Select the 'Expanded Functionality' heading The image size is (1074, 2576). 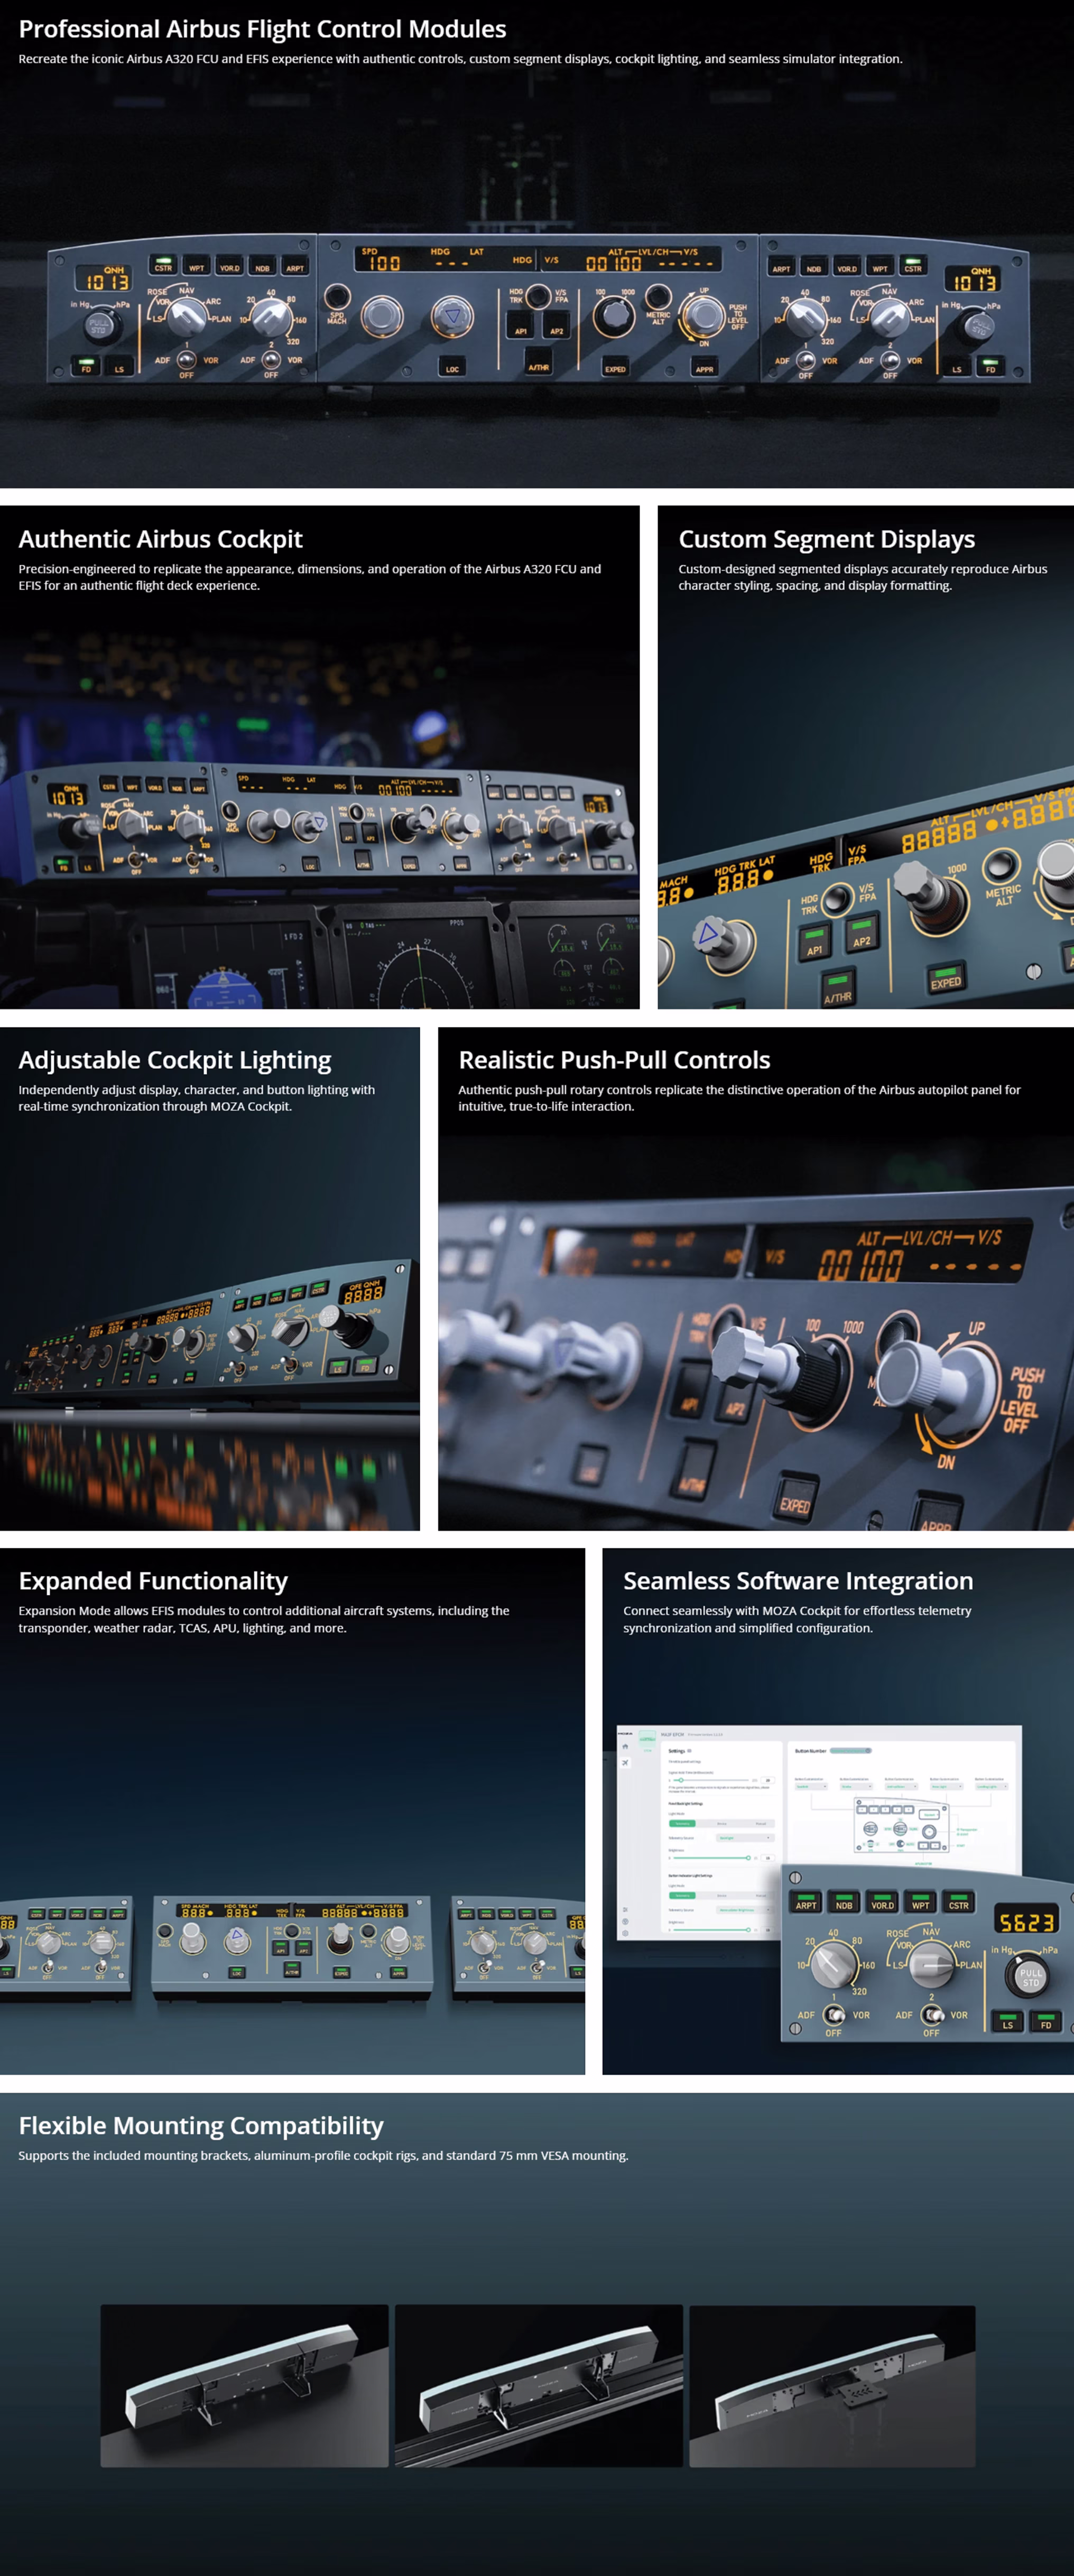click(153, 1581)
